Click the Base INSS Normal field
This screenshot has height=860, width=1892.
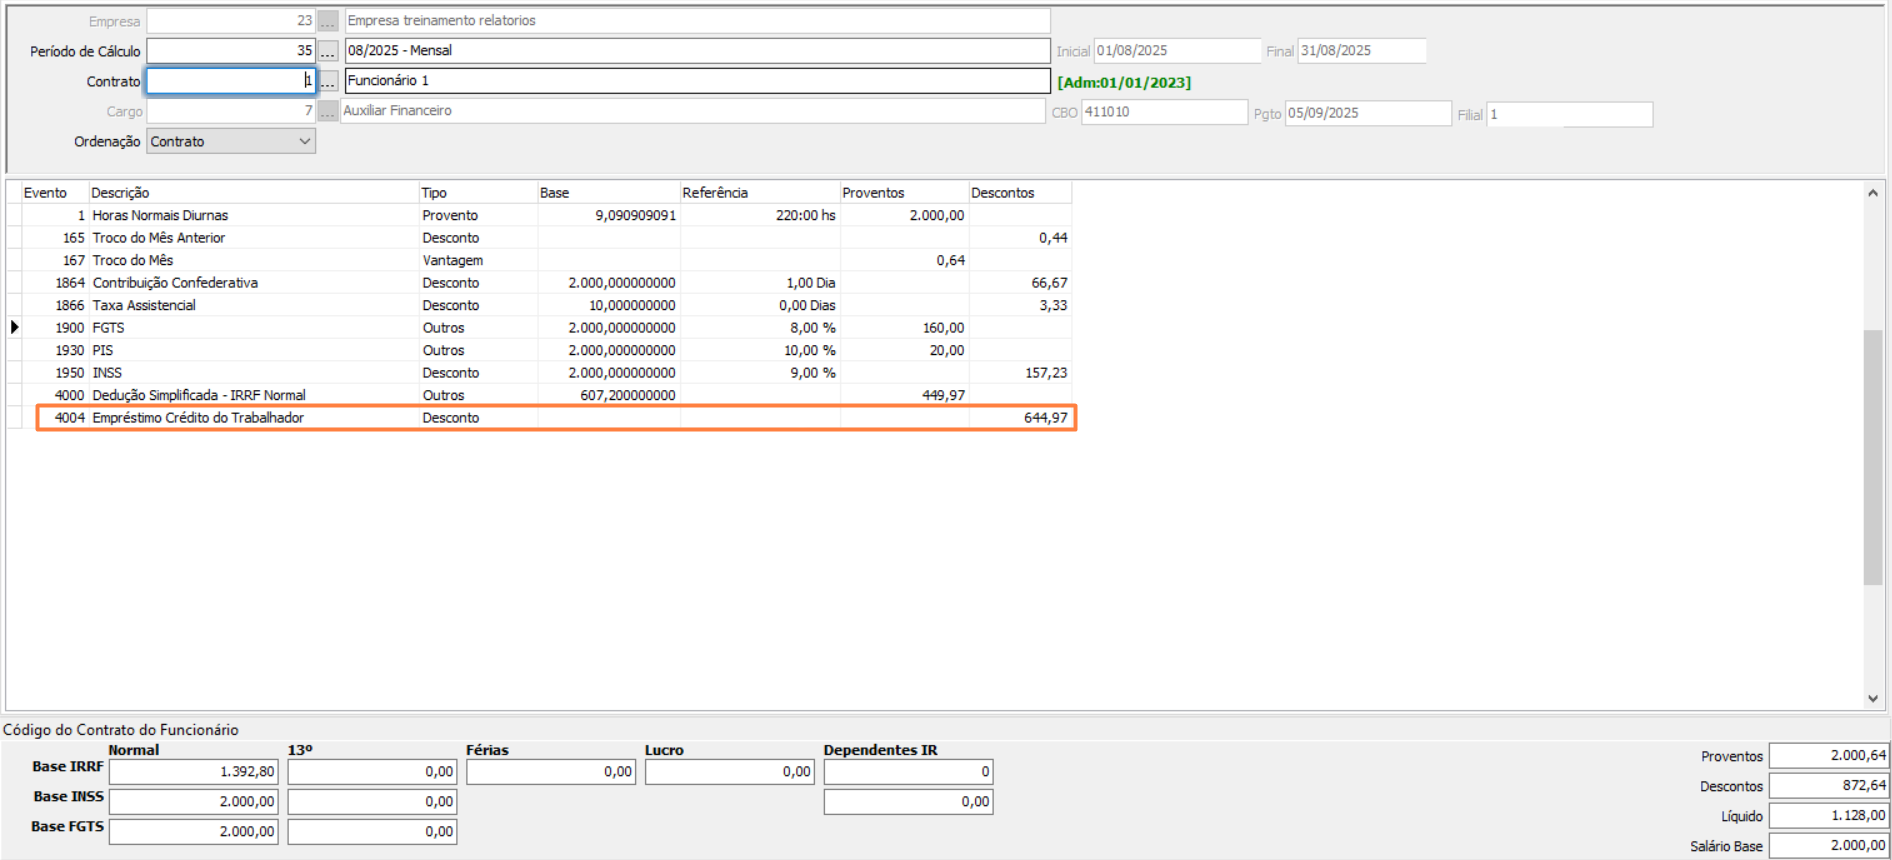[194, 802]
